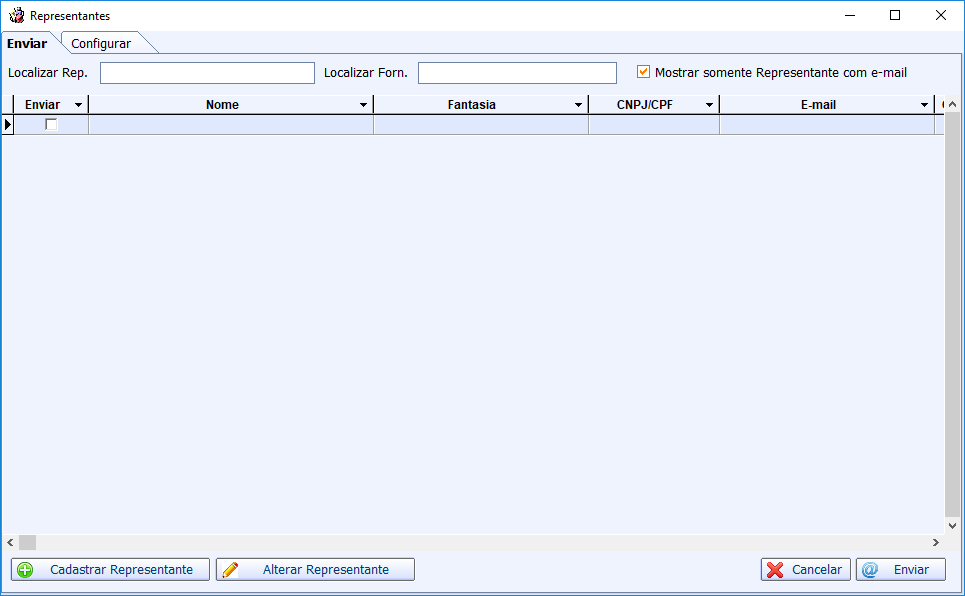Uncheck Mostrar somente Representante com e-mail
Image resolution: width=965 pixels, height=596 pixels.
(644, 72)
